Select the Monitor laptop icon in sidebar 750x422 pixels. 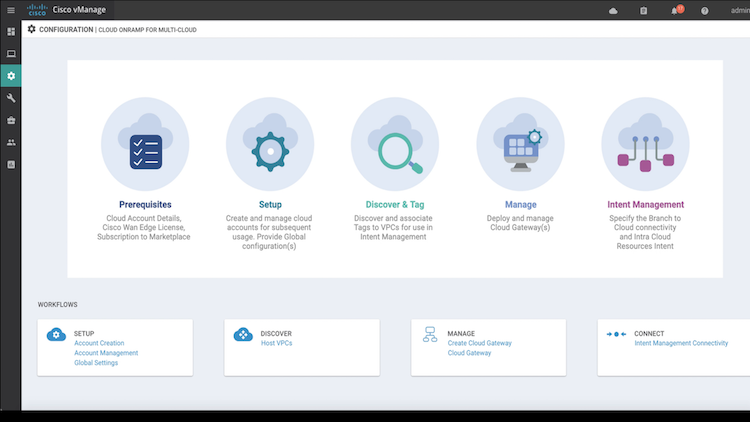(11, 54)
